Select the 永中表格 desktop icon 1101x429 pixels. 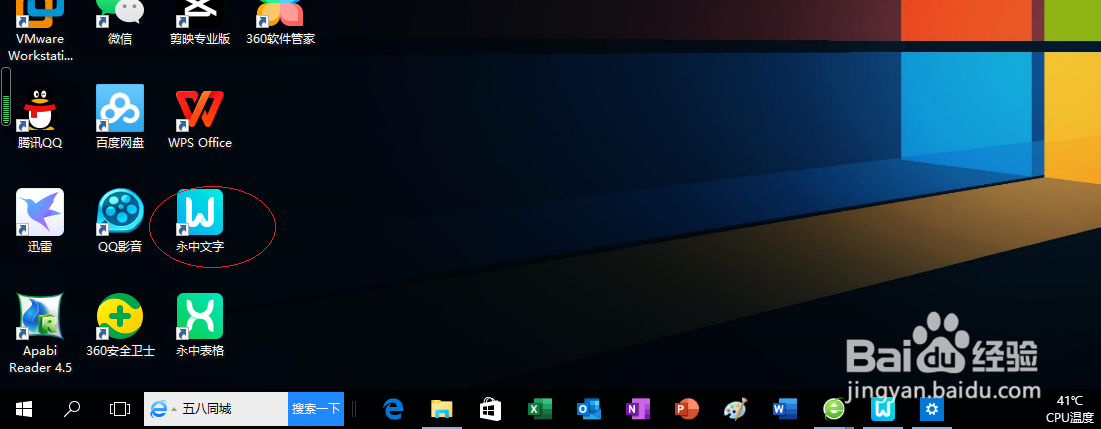[x=200, y=324]
